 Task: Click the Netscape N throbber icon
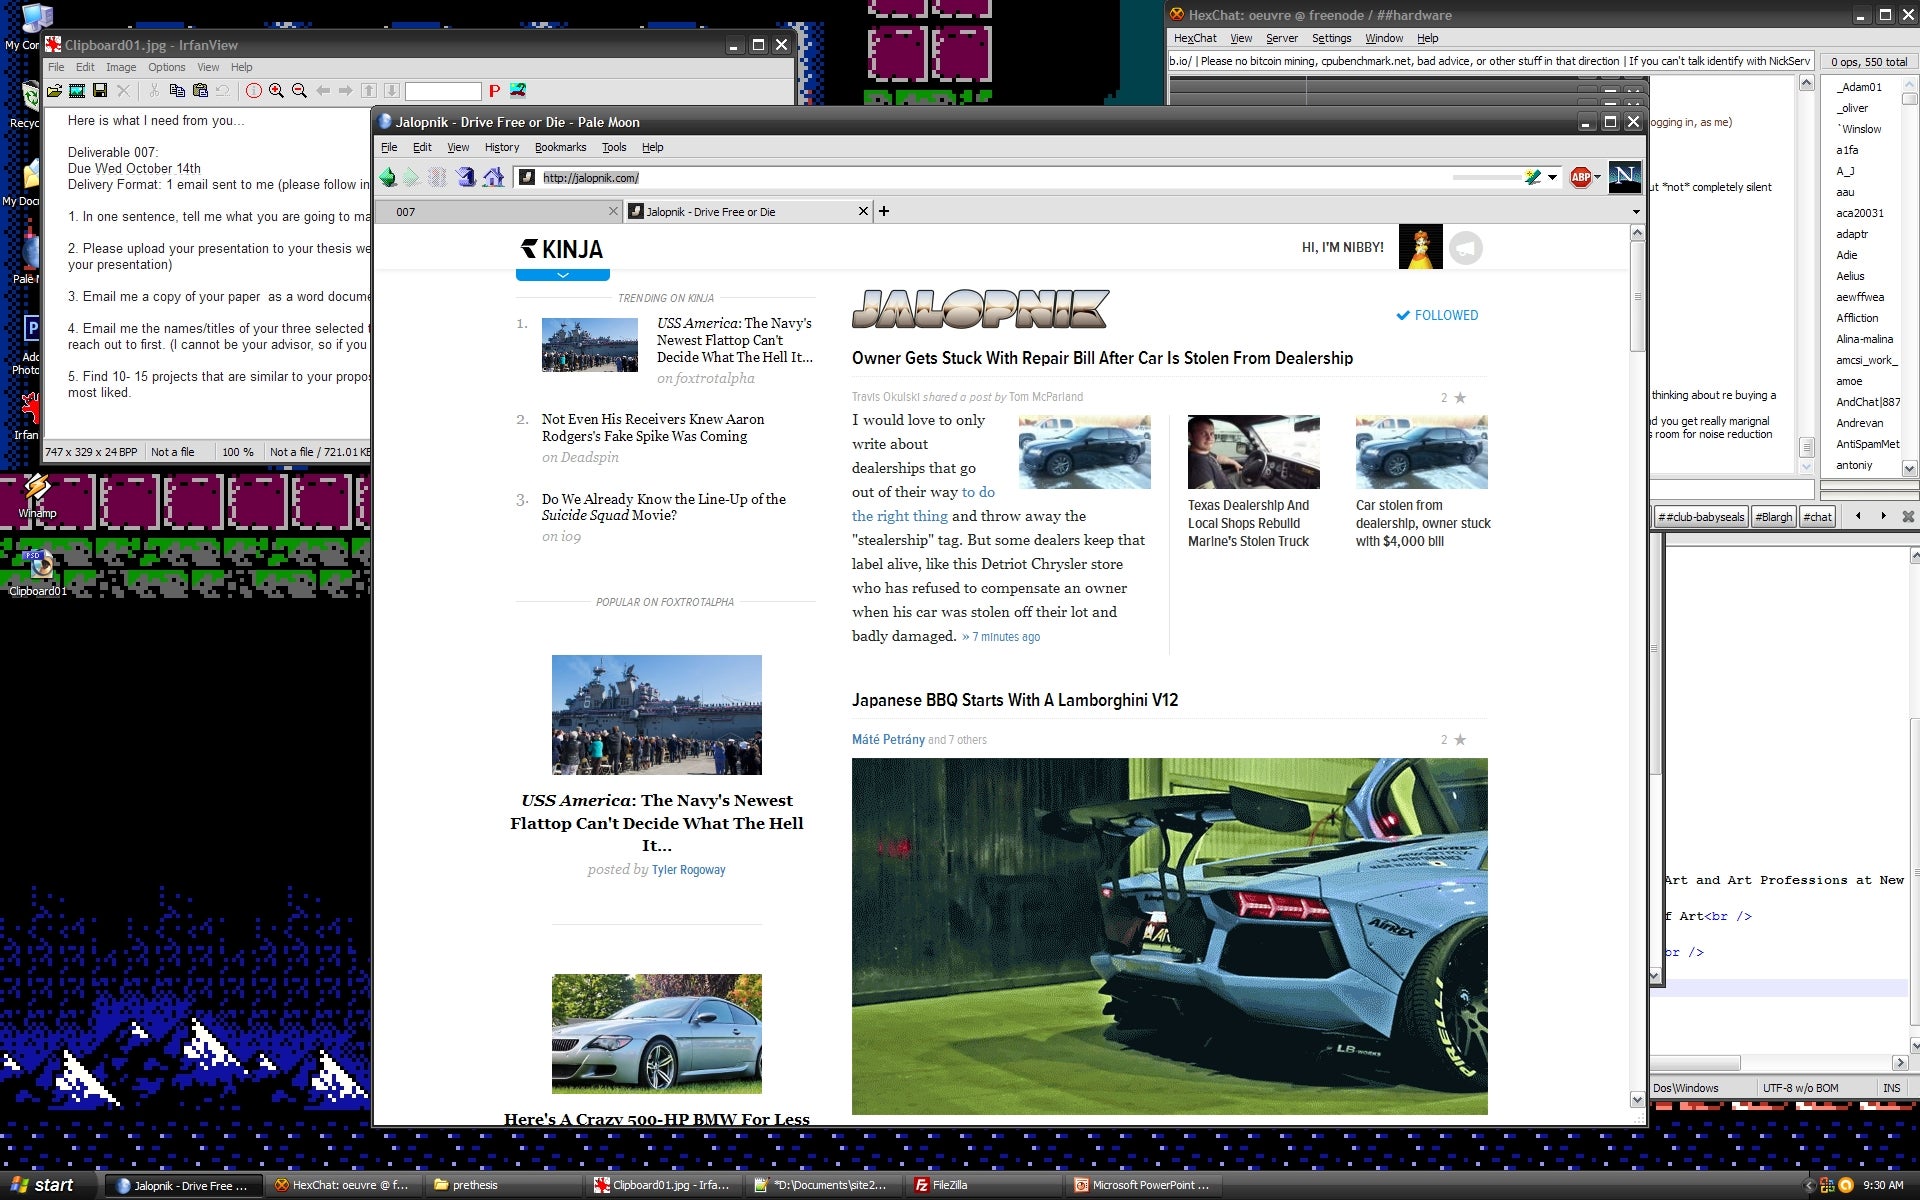1625,177
